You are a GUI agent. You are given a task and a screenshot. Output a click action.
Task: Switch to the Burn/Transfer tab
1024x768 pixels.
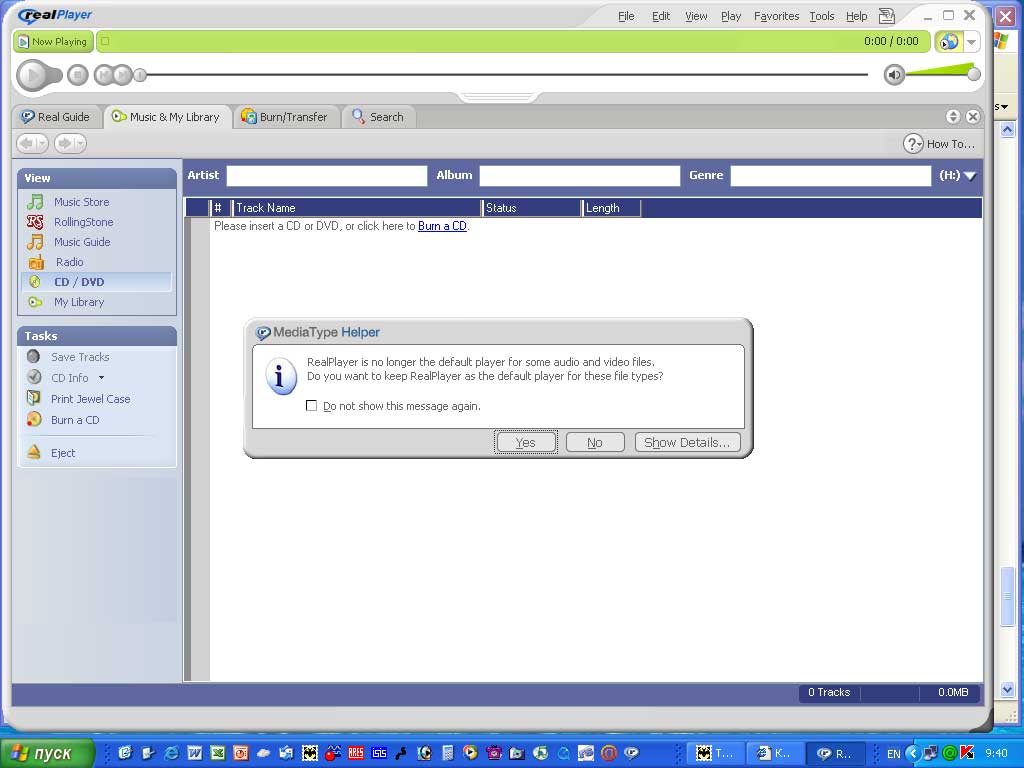tap(285, 117)
